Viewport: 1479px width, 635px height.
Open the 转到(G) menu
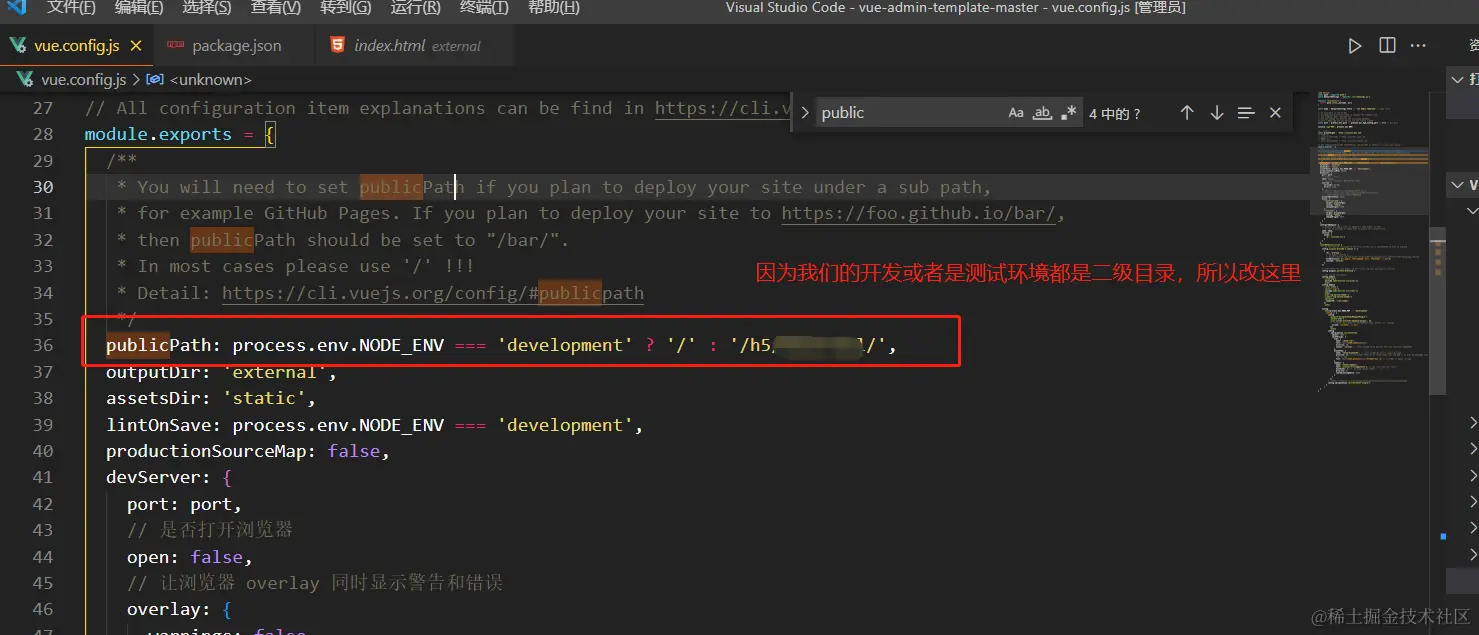click(345, 8)
